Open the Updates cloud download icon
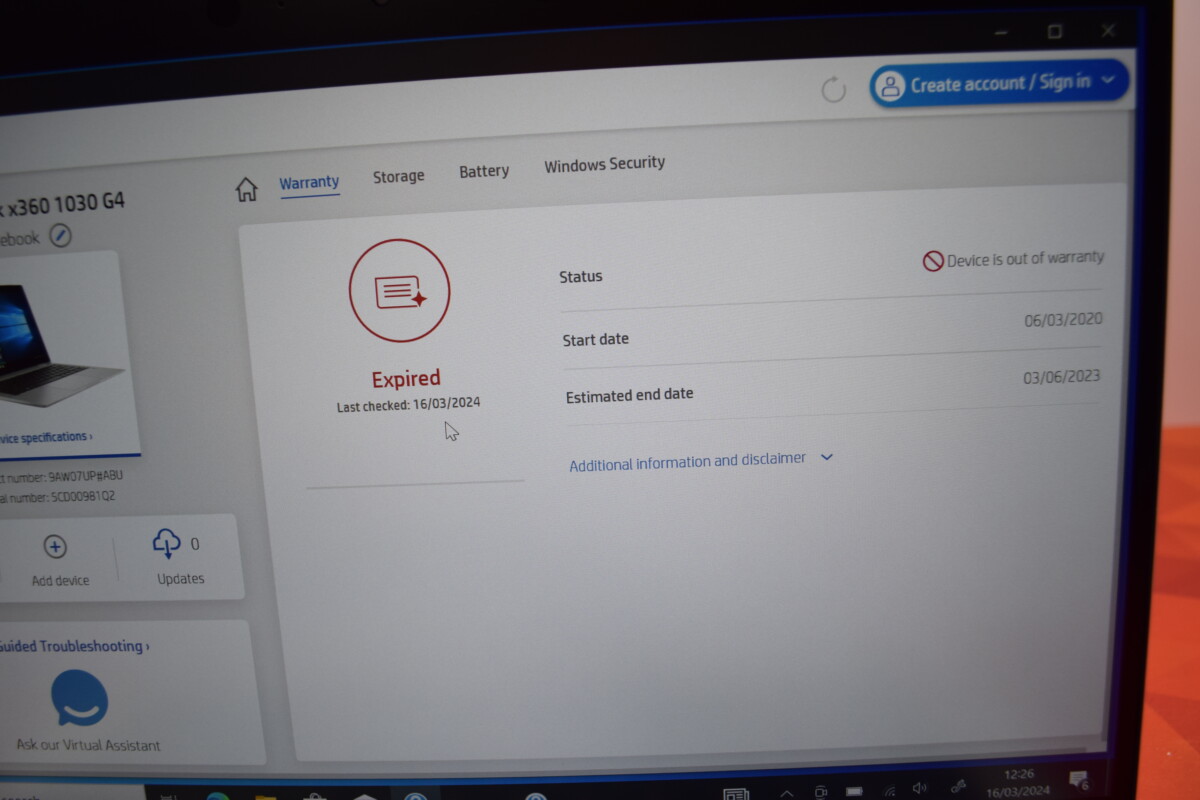1200x800 pixels. 166,543
